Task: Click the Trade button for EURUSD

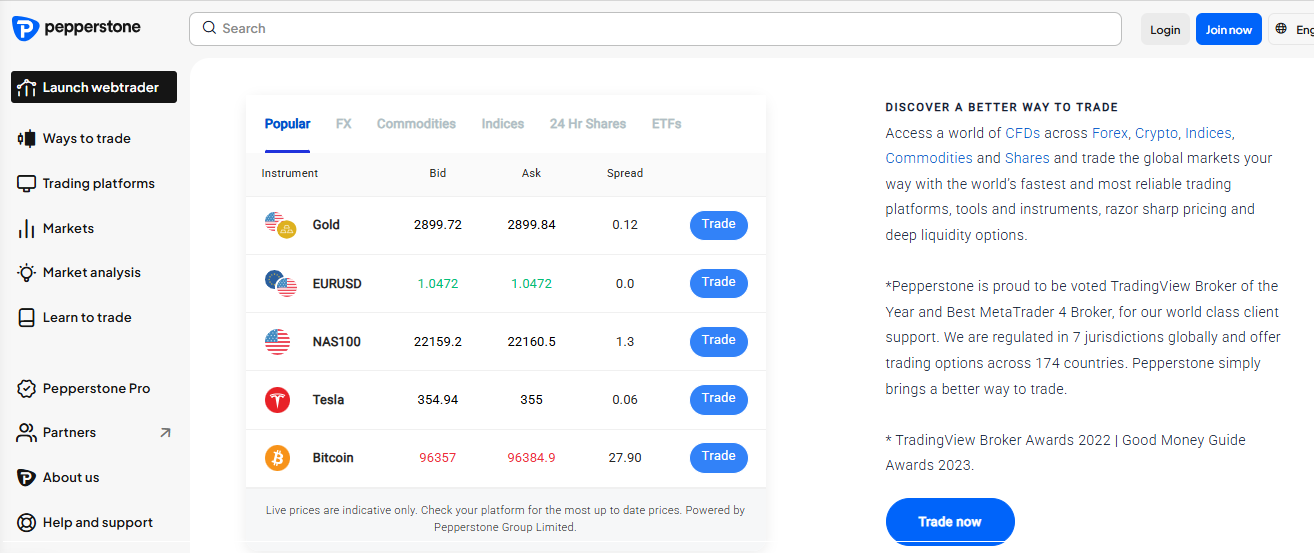Action: tap(719, 283)
